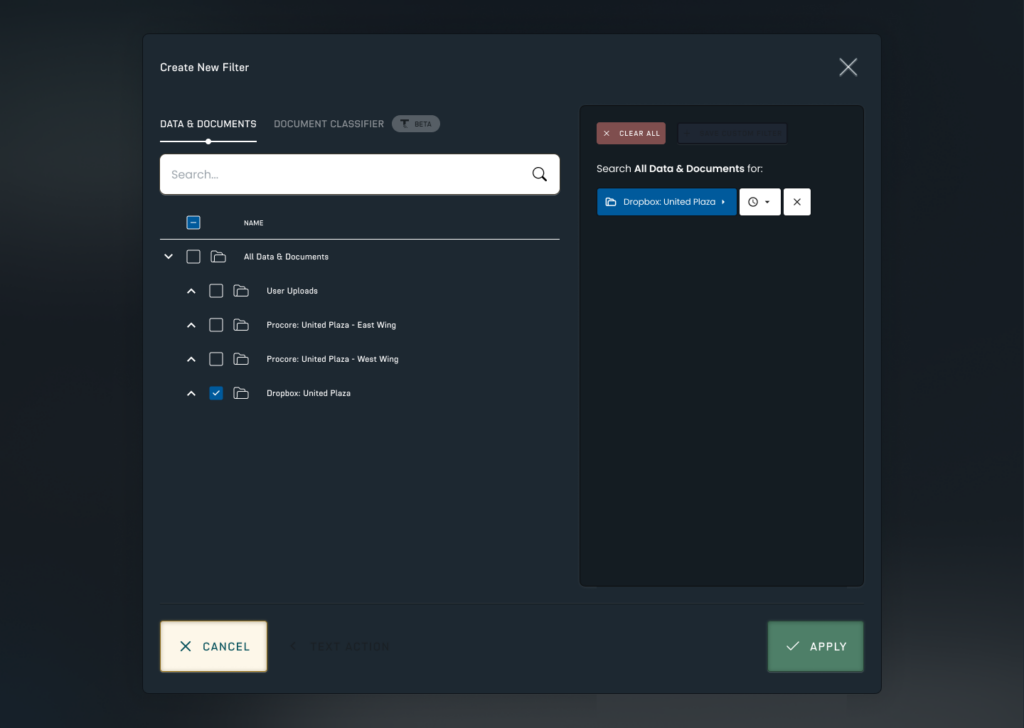Uncheck the Dropbox: United Plaza checkbox

[216, 393]
